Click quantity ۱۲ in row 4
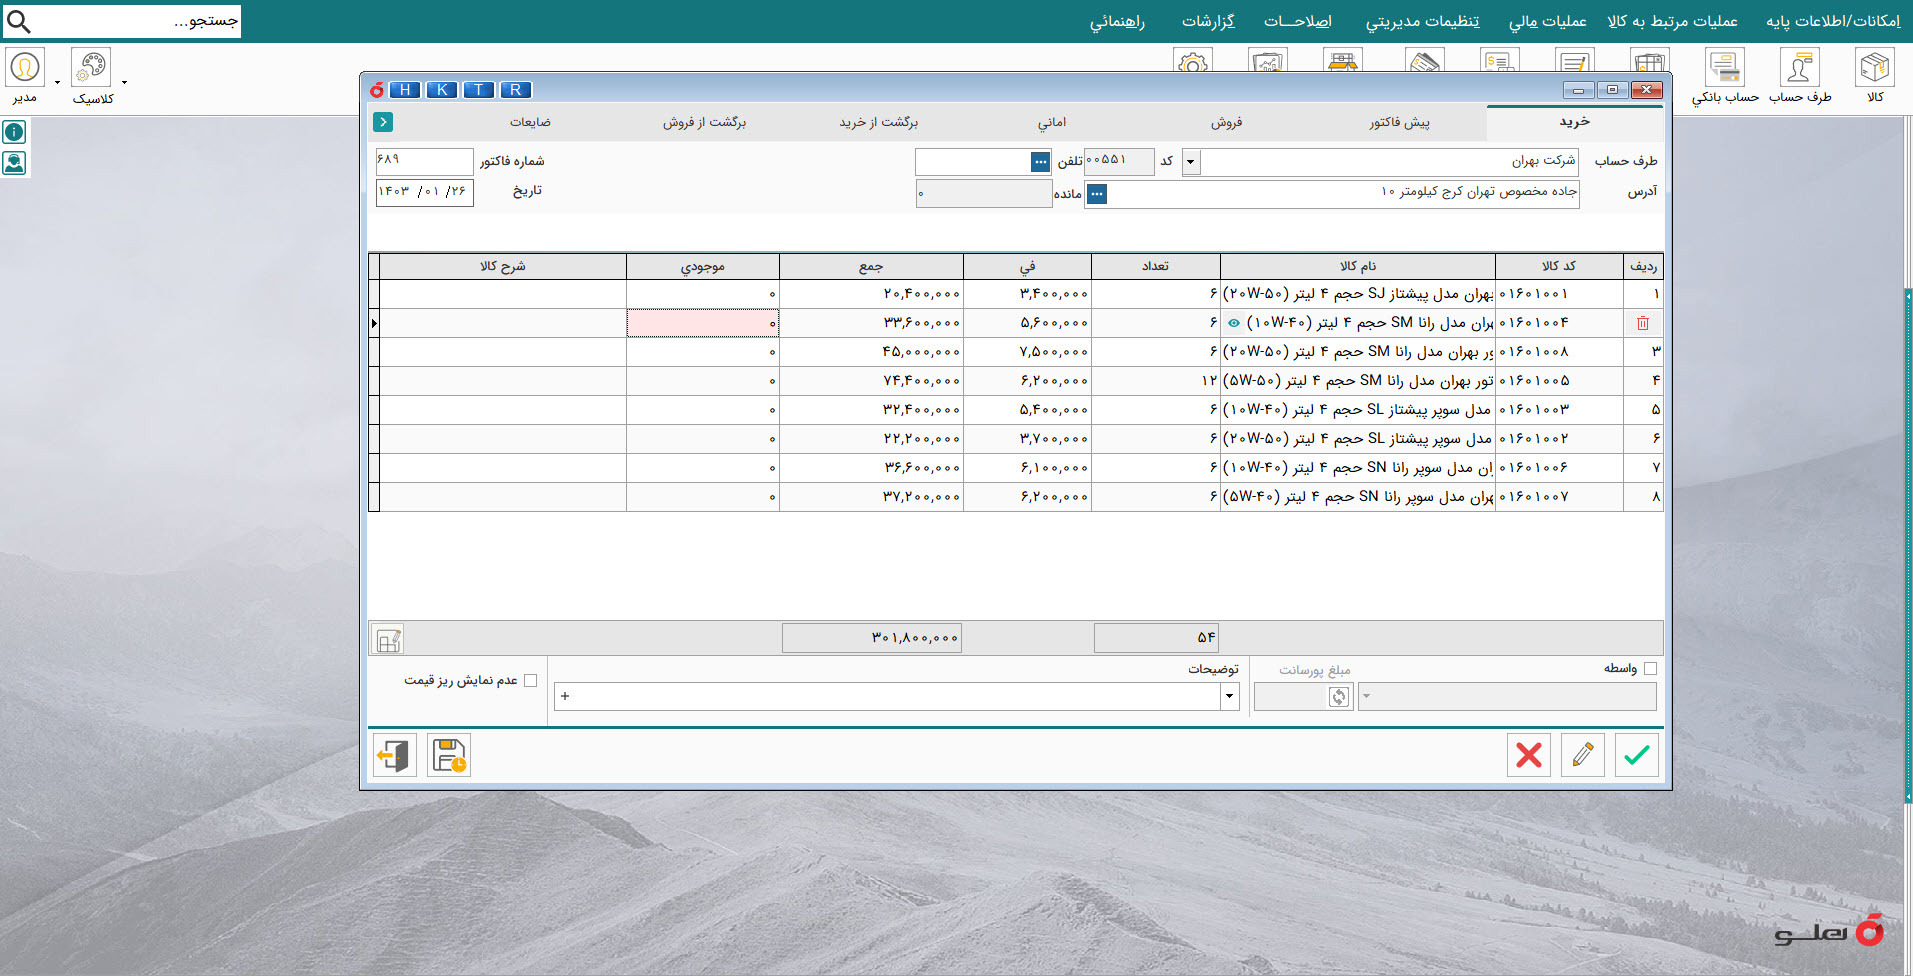The height and width of the screenshot is (976, 1913). click(x=1156, y=381)
